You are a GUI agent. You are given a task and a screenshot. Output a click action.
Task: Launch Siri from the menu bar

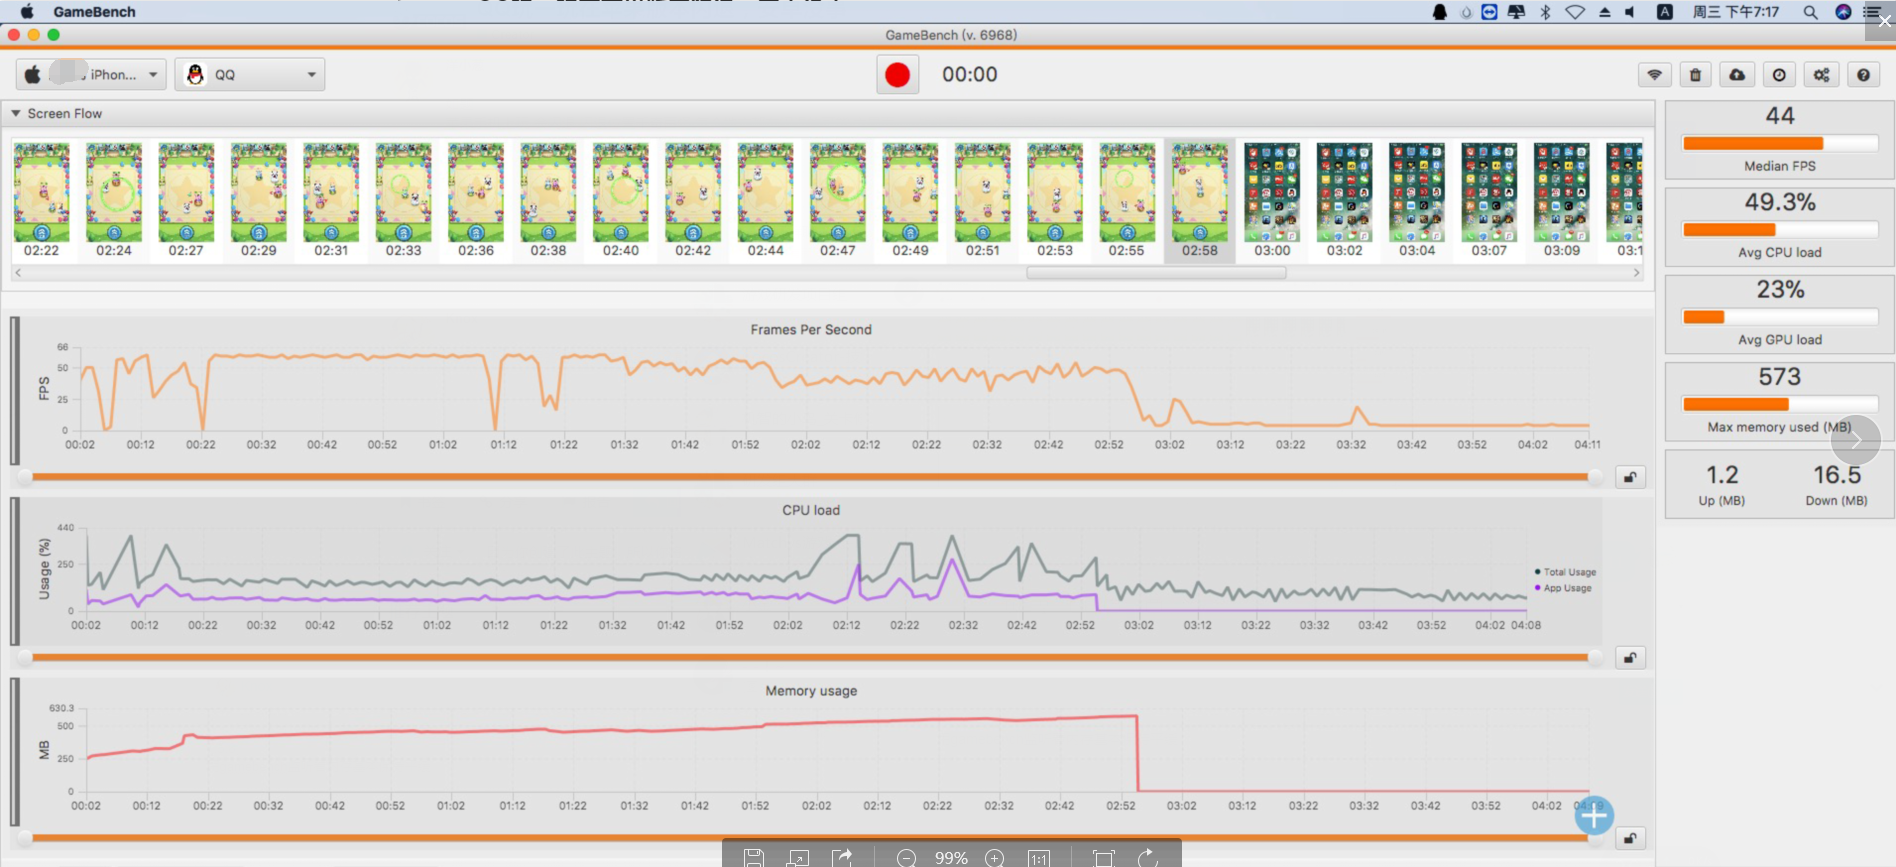(x=1843, y=12)
